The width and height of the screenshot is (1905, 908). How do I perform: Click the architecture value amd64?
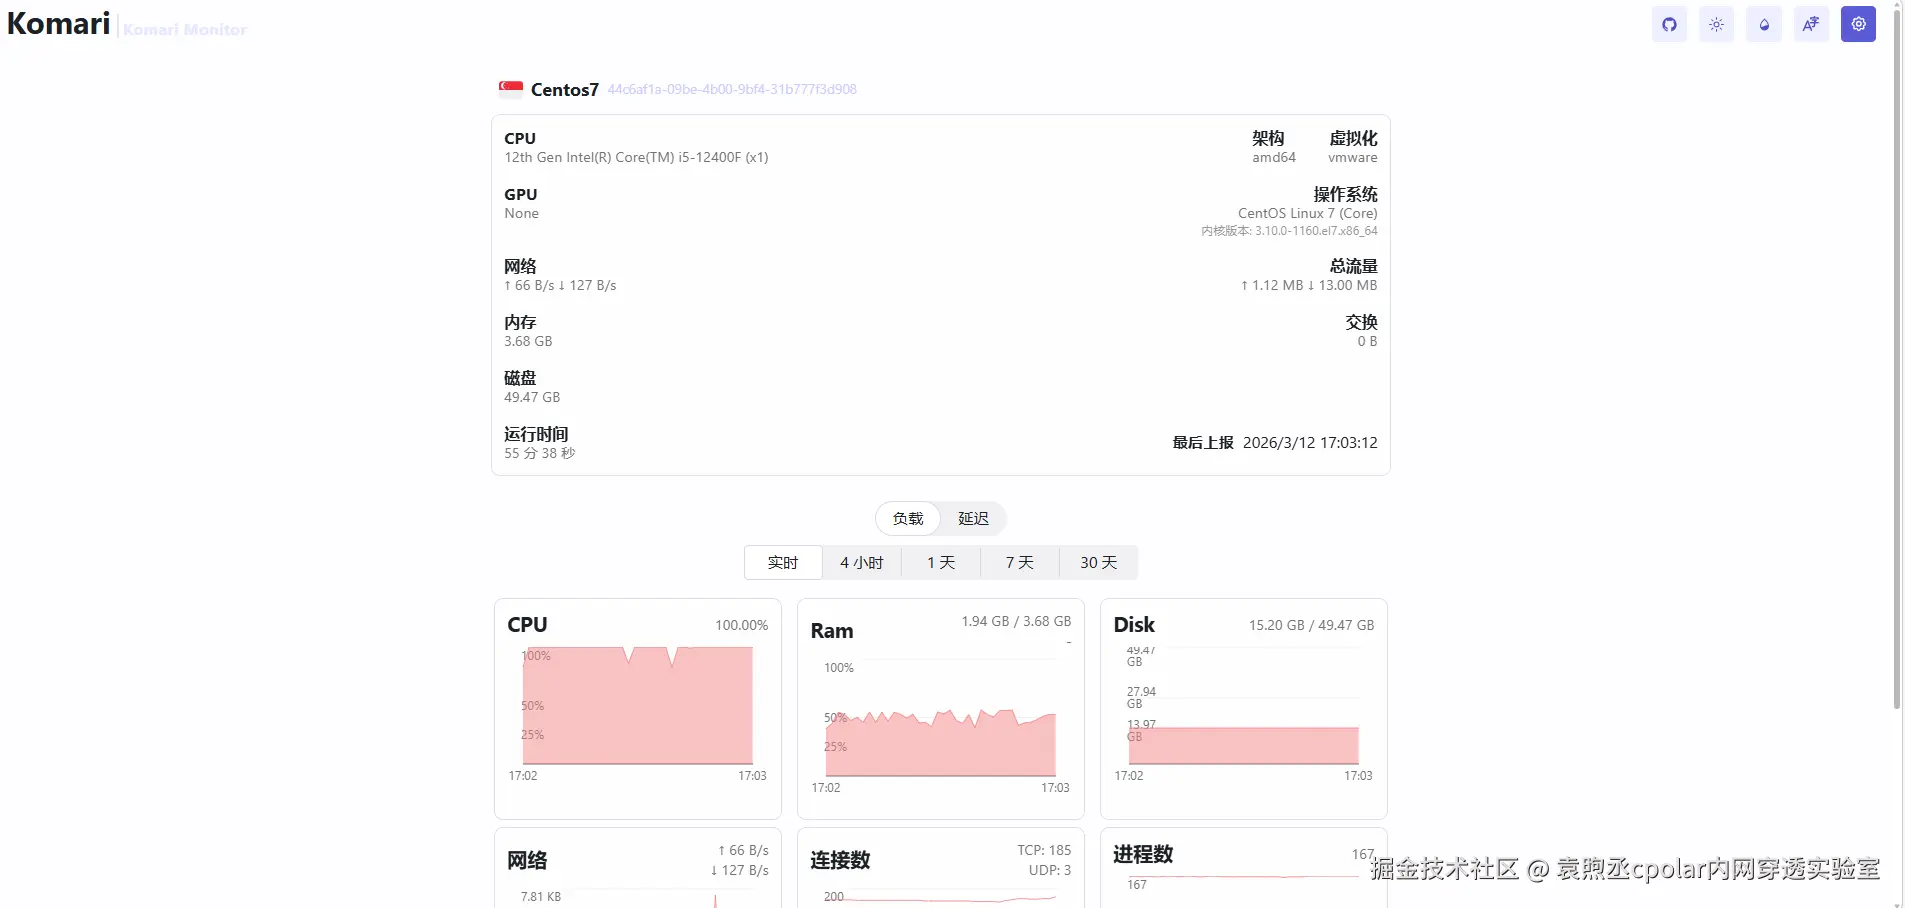[1274, 157]
